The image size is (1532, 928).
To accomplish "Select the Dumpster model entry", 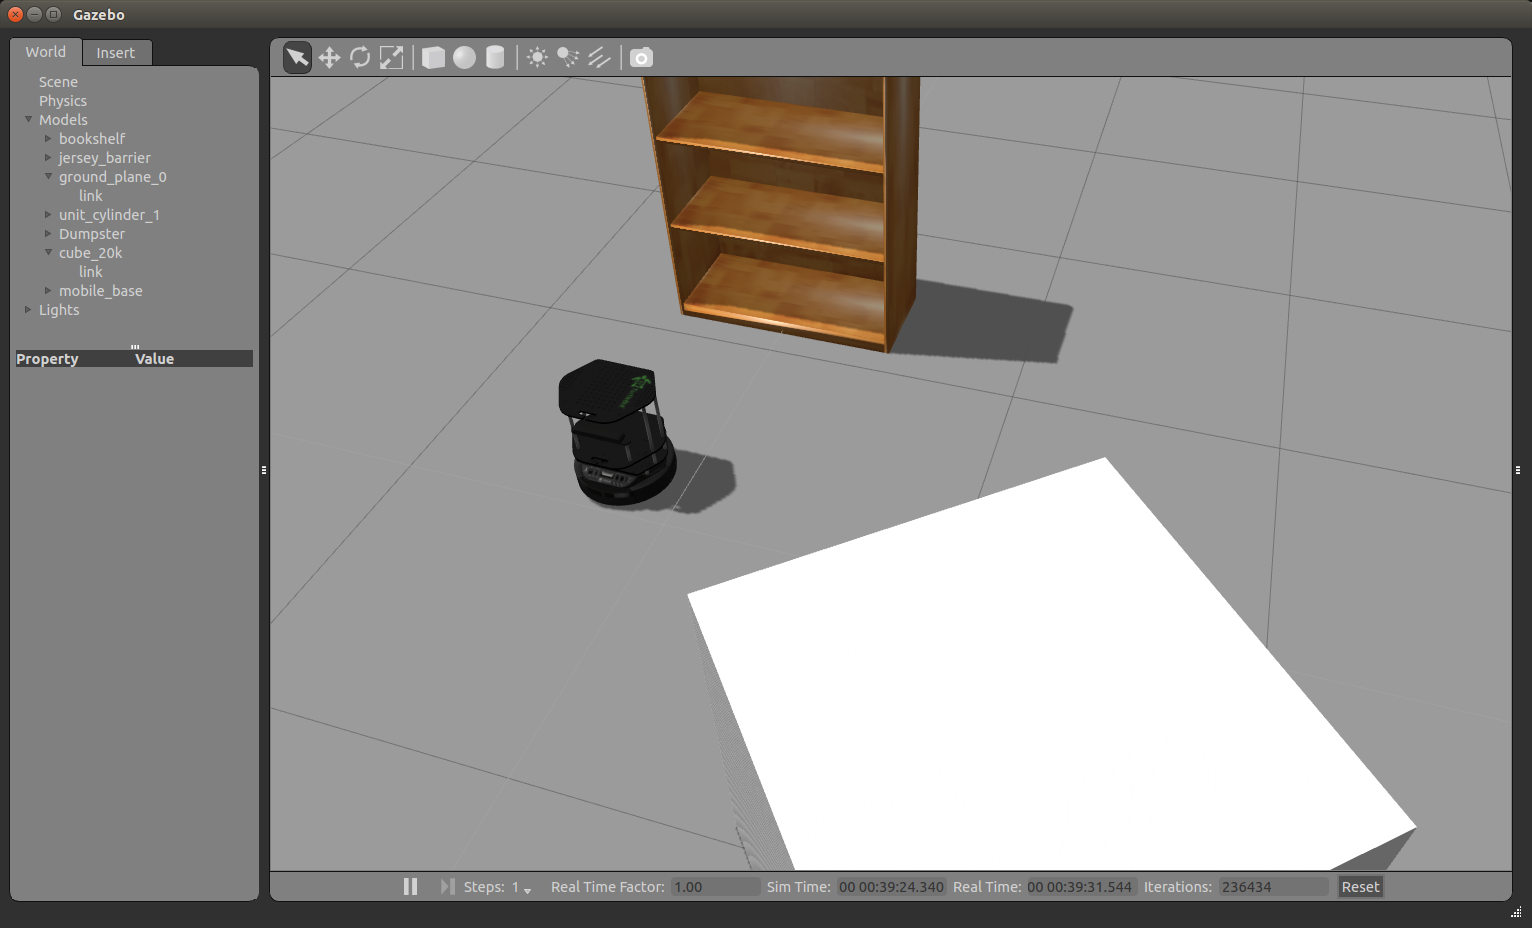I will 92,234.
